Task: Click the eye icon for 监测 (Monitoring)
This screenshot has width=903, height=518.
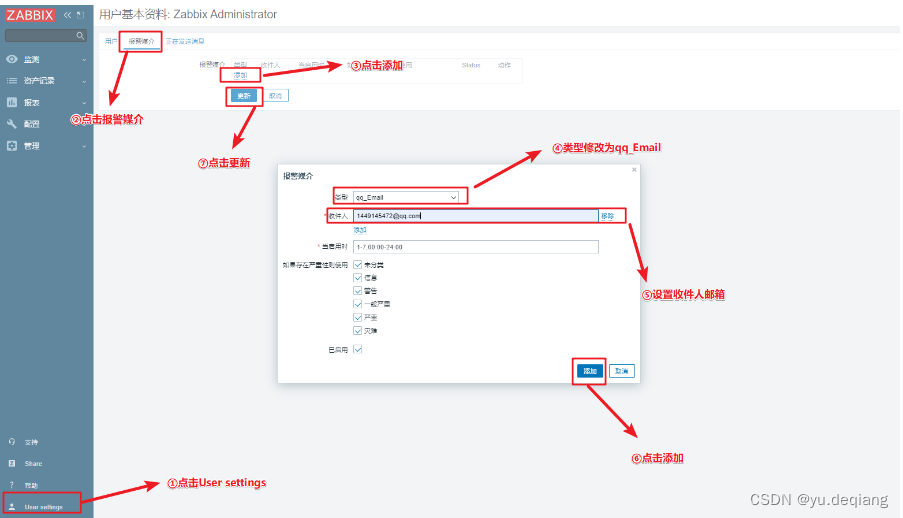Action: pos(12,59)
